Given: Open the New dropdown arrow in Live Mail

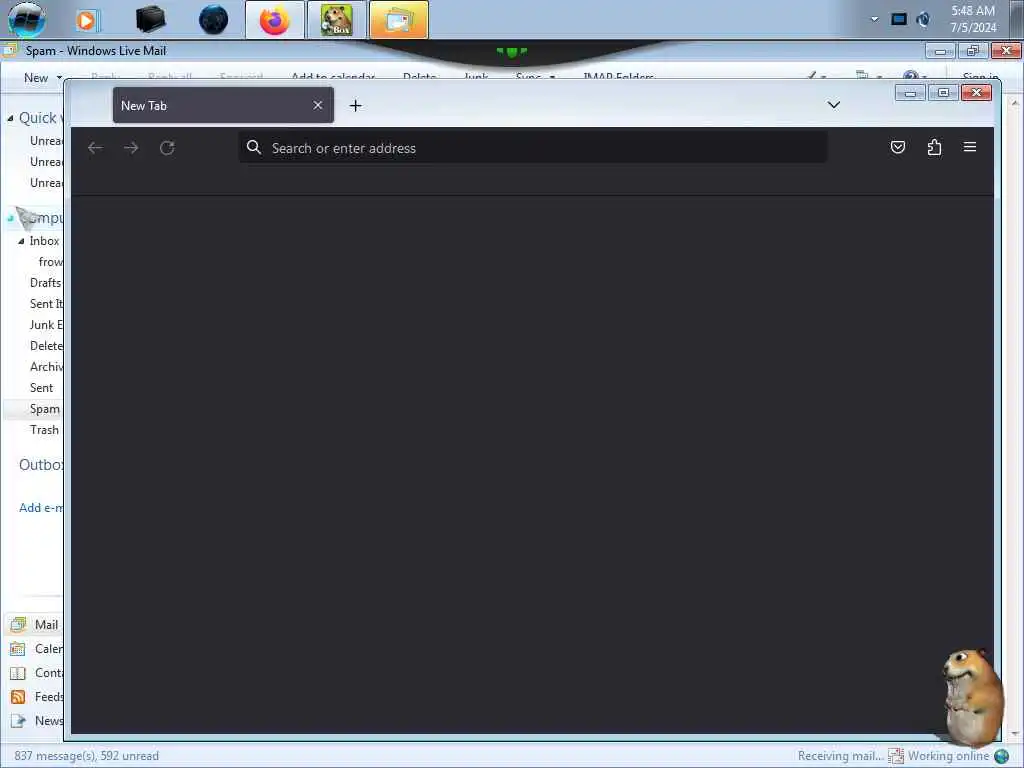Looking at the screenshot, I should click(x=59, y=78).
